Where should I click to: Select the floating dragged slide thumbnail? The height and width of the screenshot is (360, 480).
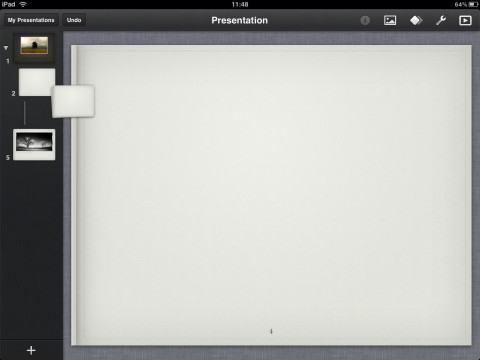pyautogui.click(x=73, y=101)
